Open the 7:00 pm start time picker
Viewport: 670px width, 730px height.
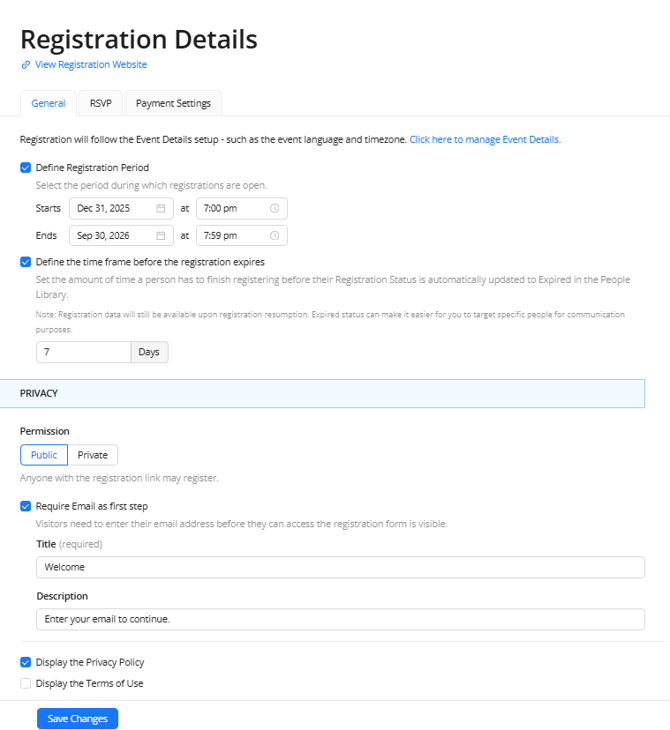point(242,209)
